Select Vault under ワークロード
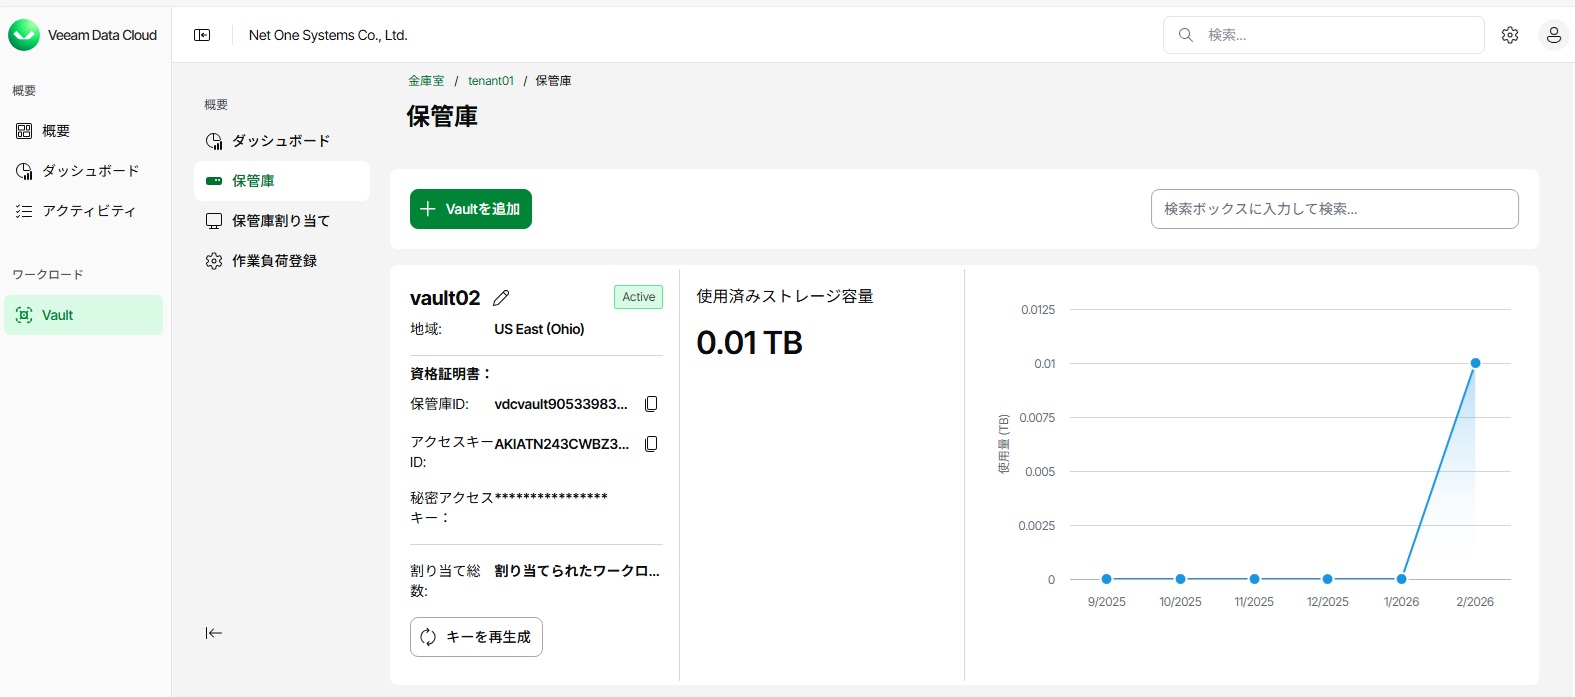 click(58, 315)
